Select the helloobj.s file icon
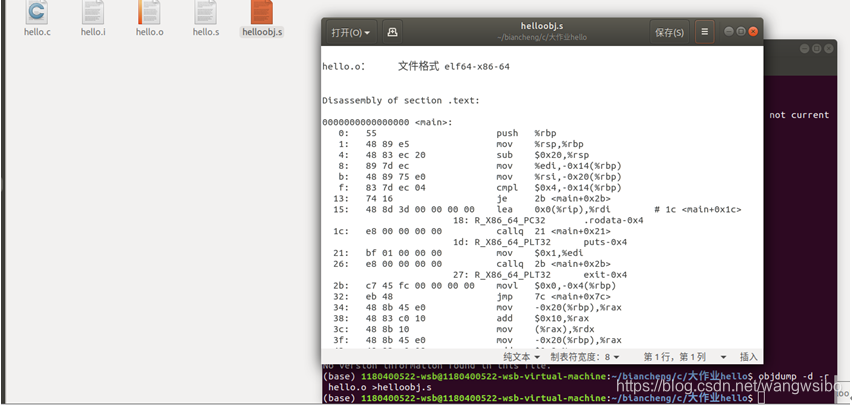The height and width of the screenshot is (405, 852). [x=262, y=13]
